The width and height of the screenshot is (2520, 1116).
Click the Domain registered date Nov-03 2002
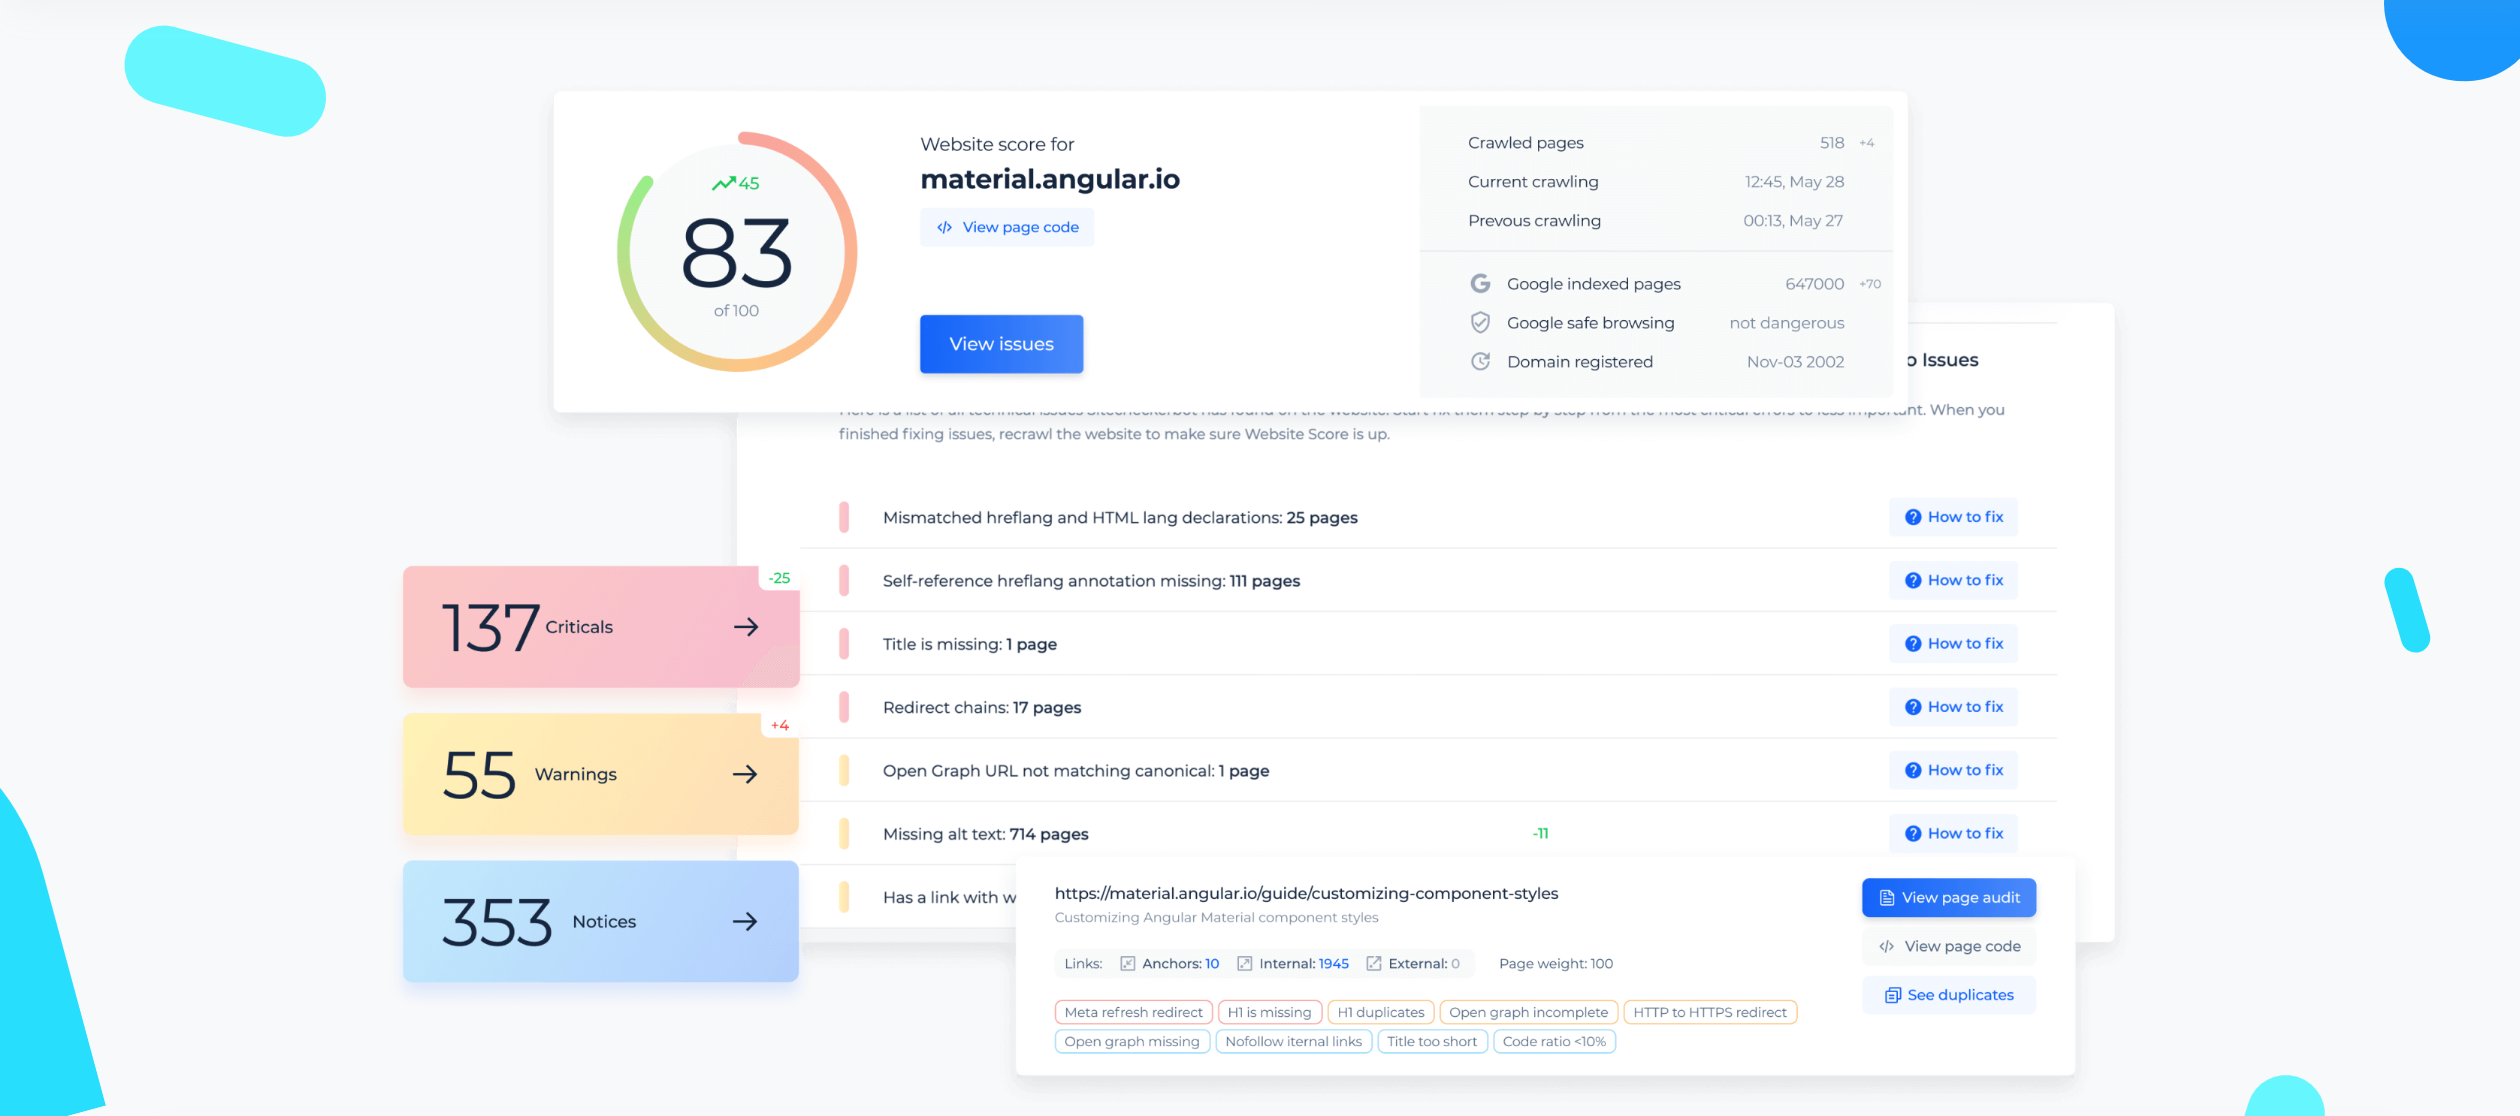click(x=1795, y=362)
